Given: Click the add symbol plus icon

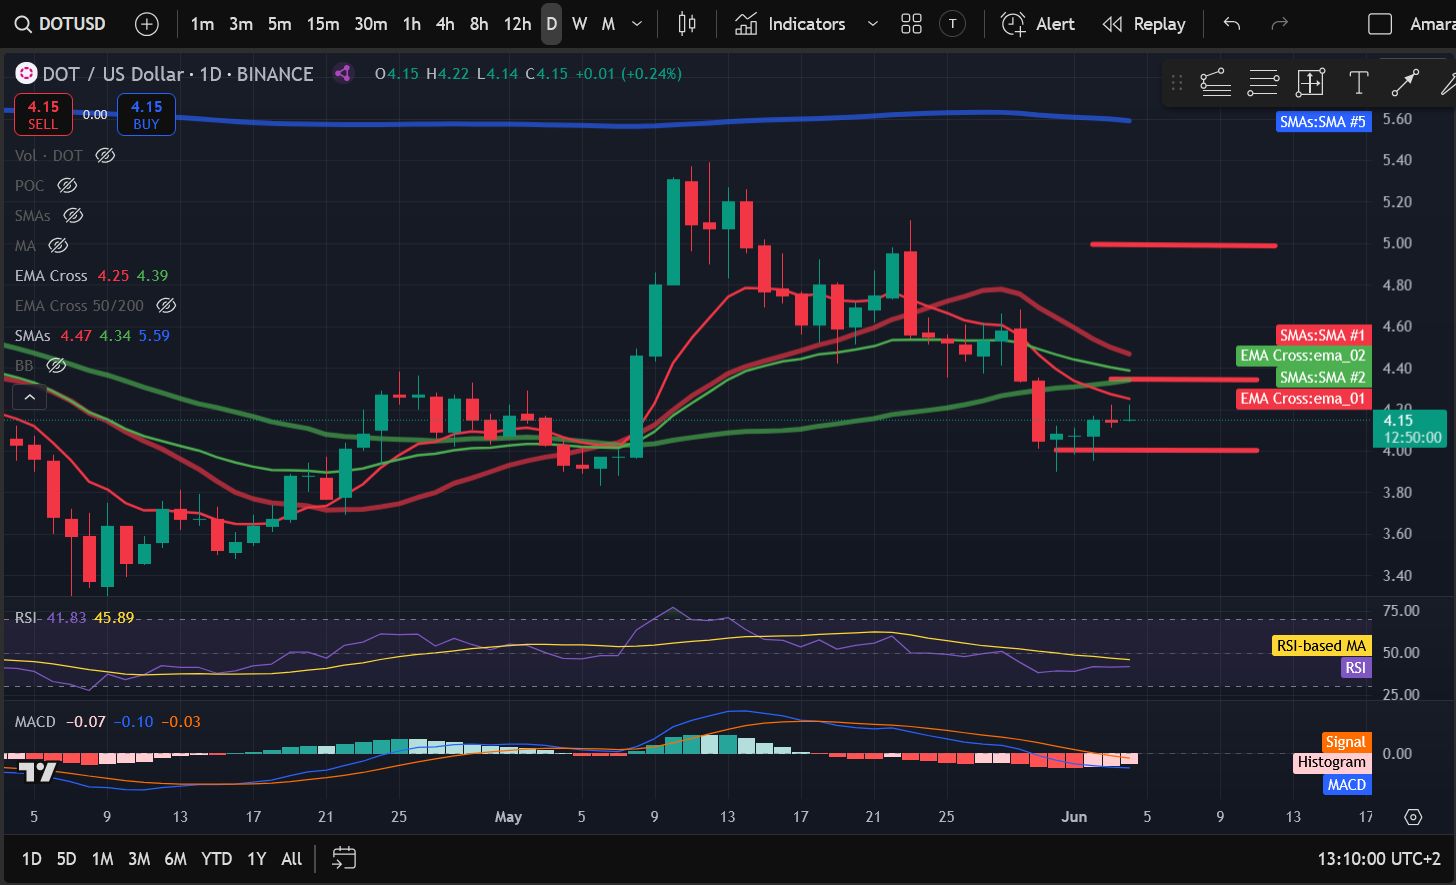Looking at the screenshot, I should click(x=147, y=24).
